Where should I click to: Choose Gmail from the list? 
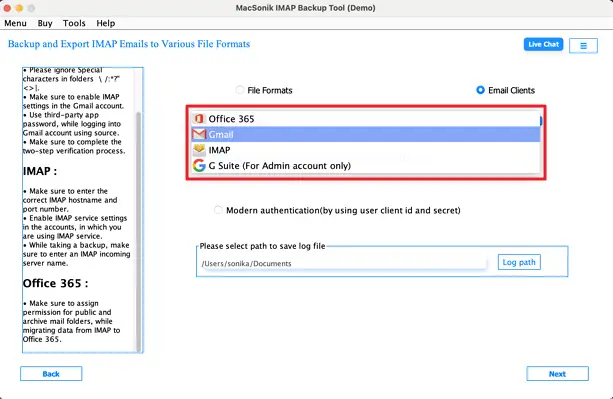click(x=366, y=134)
